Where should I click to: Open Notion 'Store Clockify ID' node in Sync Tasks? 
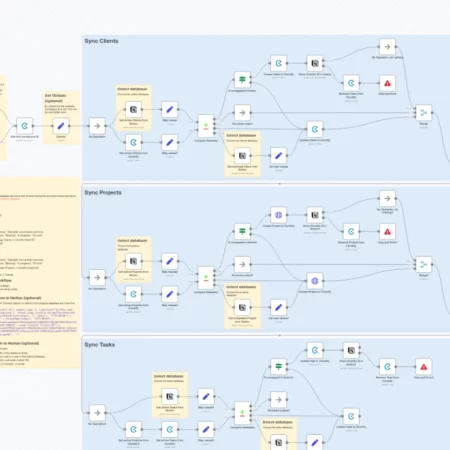[351, 350]
